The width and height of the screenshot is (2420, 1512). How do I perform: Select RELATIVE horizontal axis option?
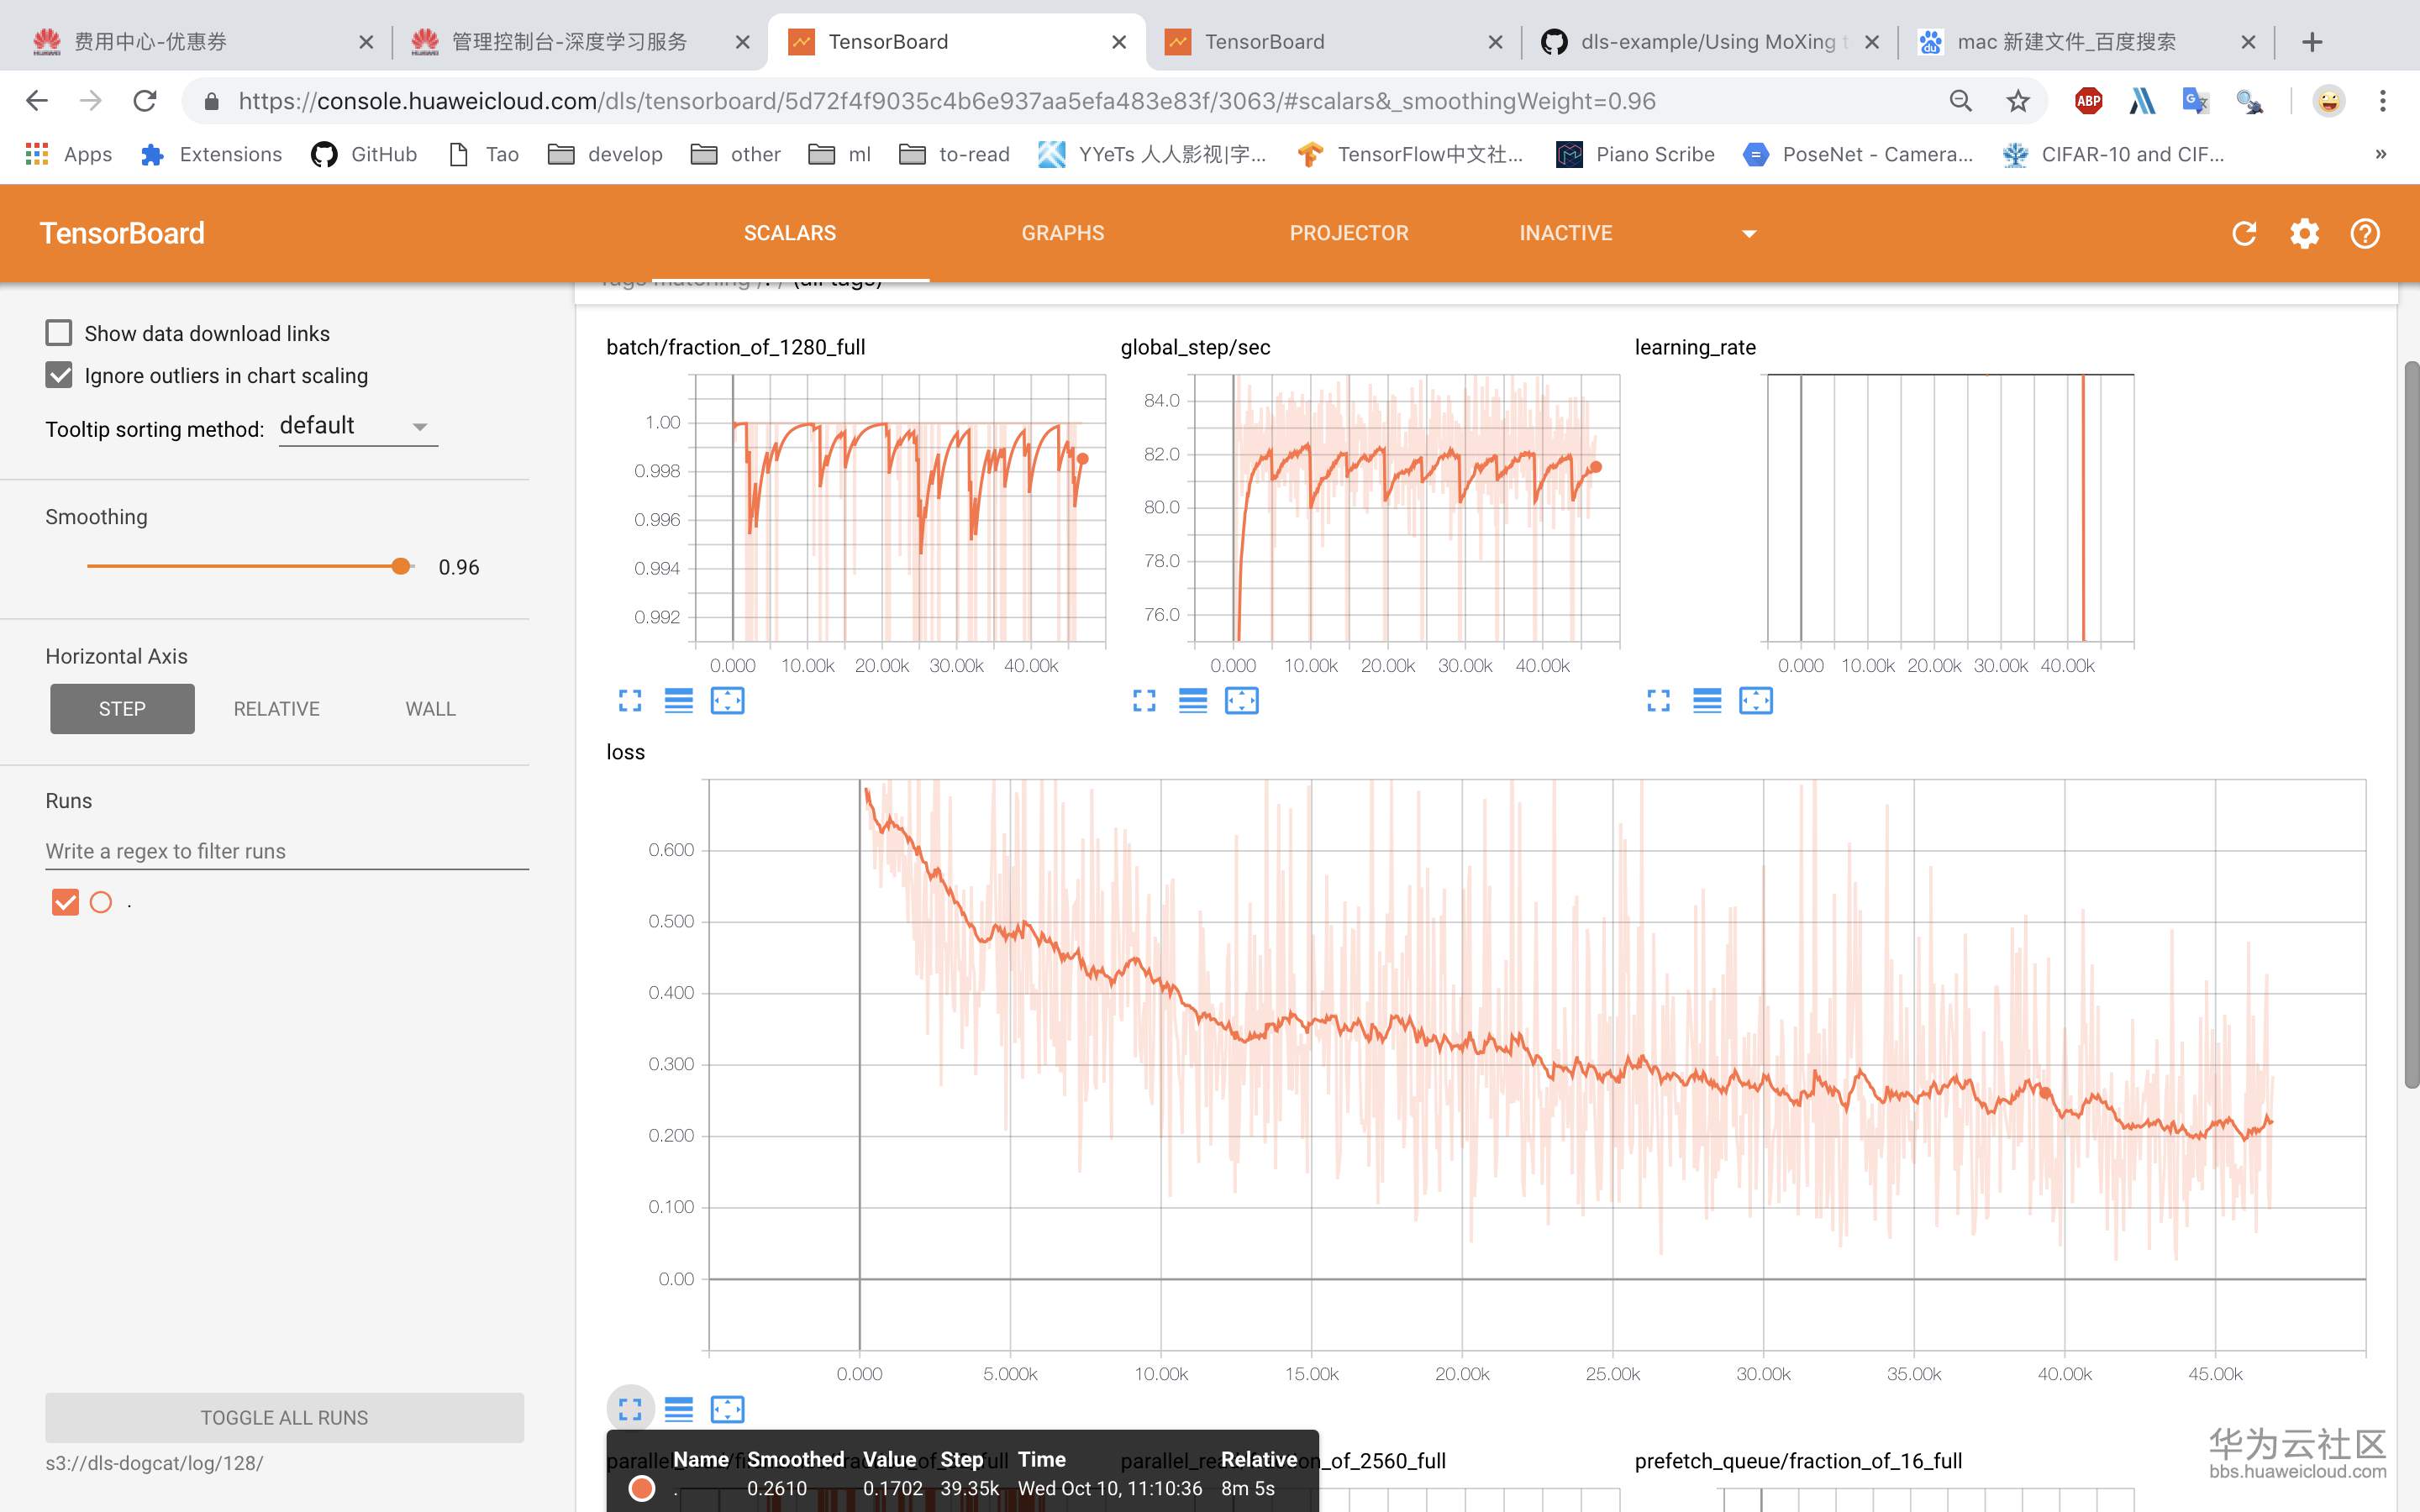(276, 709)
